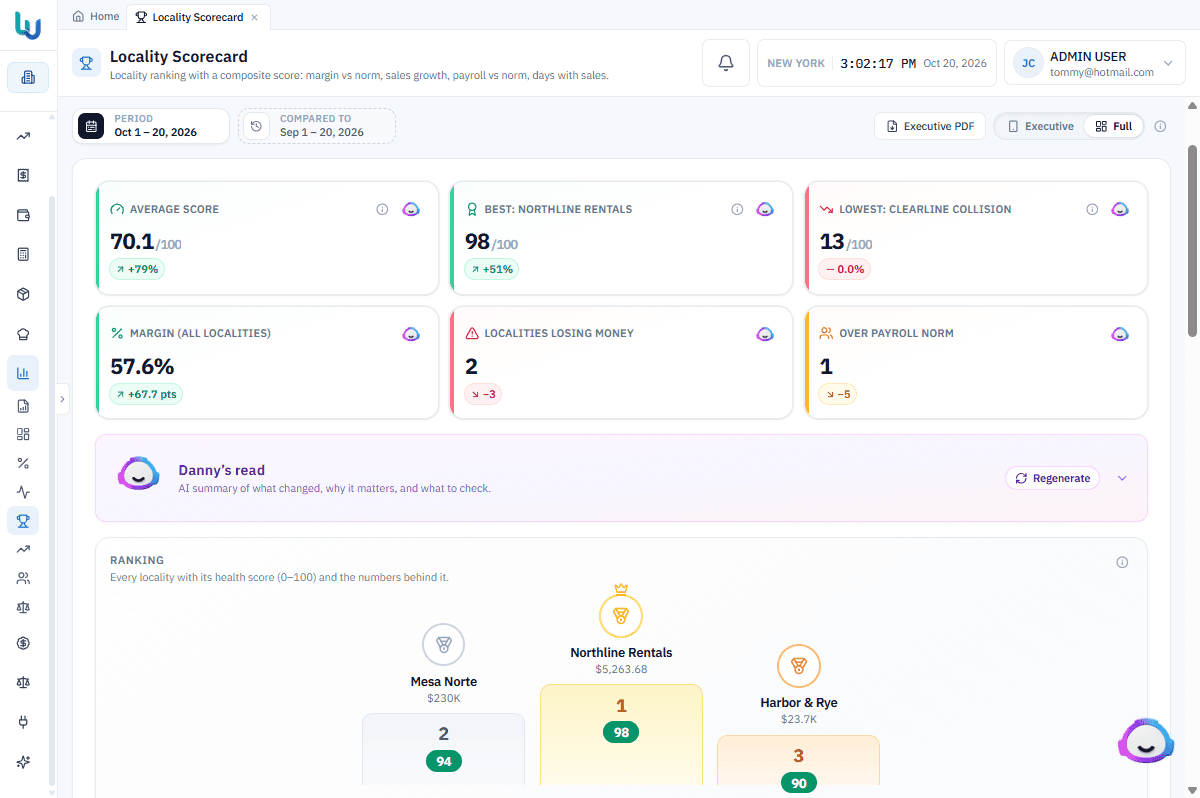The width and height of the screenshot is (1200, 798).
Task: Click info icon on Average Score card
Action: [382, 209]
